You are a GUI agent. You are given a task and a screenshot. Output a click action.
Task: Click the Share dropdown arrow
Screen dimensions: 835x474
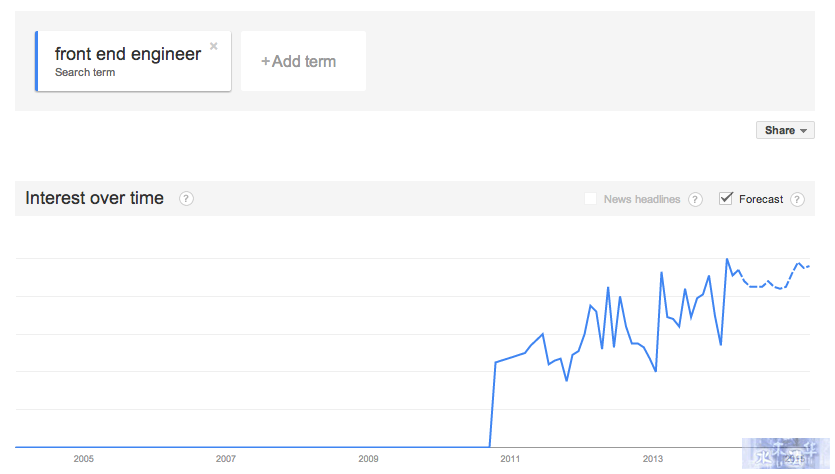[x=803, y=131]
